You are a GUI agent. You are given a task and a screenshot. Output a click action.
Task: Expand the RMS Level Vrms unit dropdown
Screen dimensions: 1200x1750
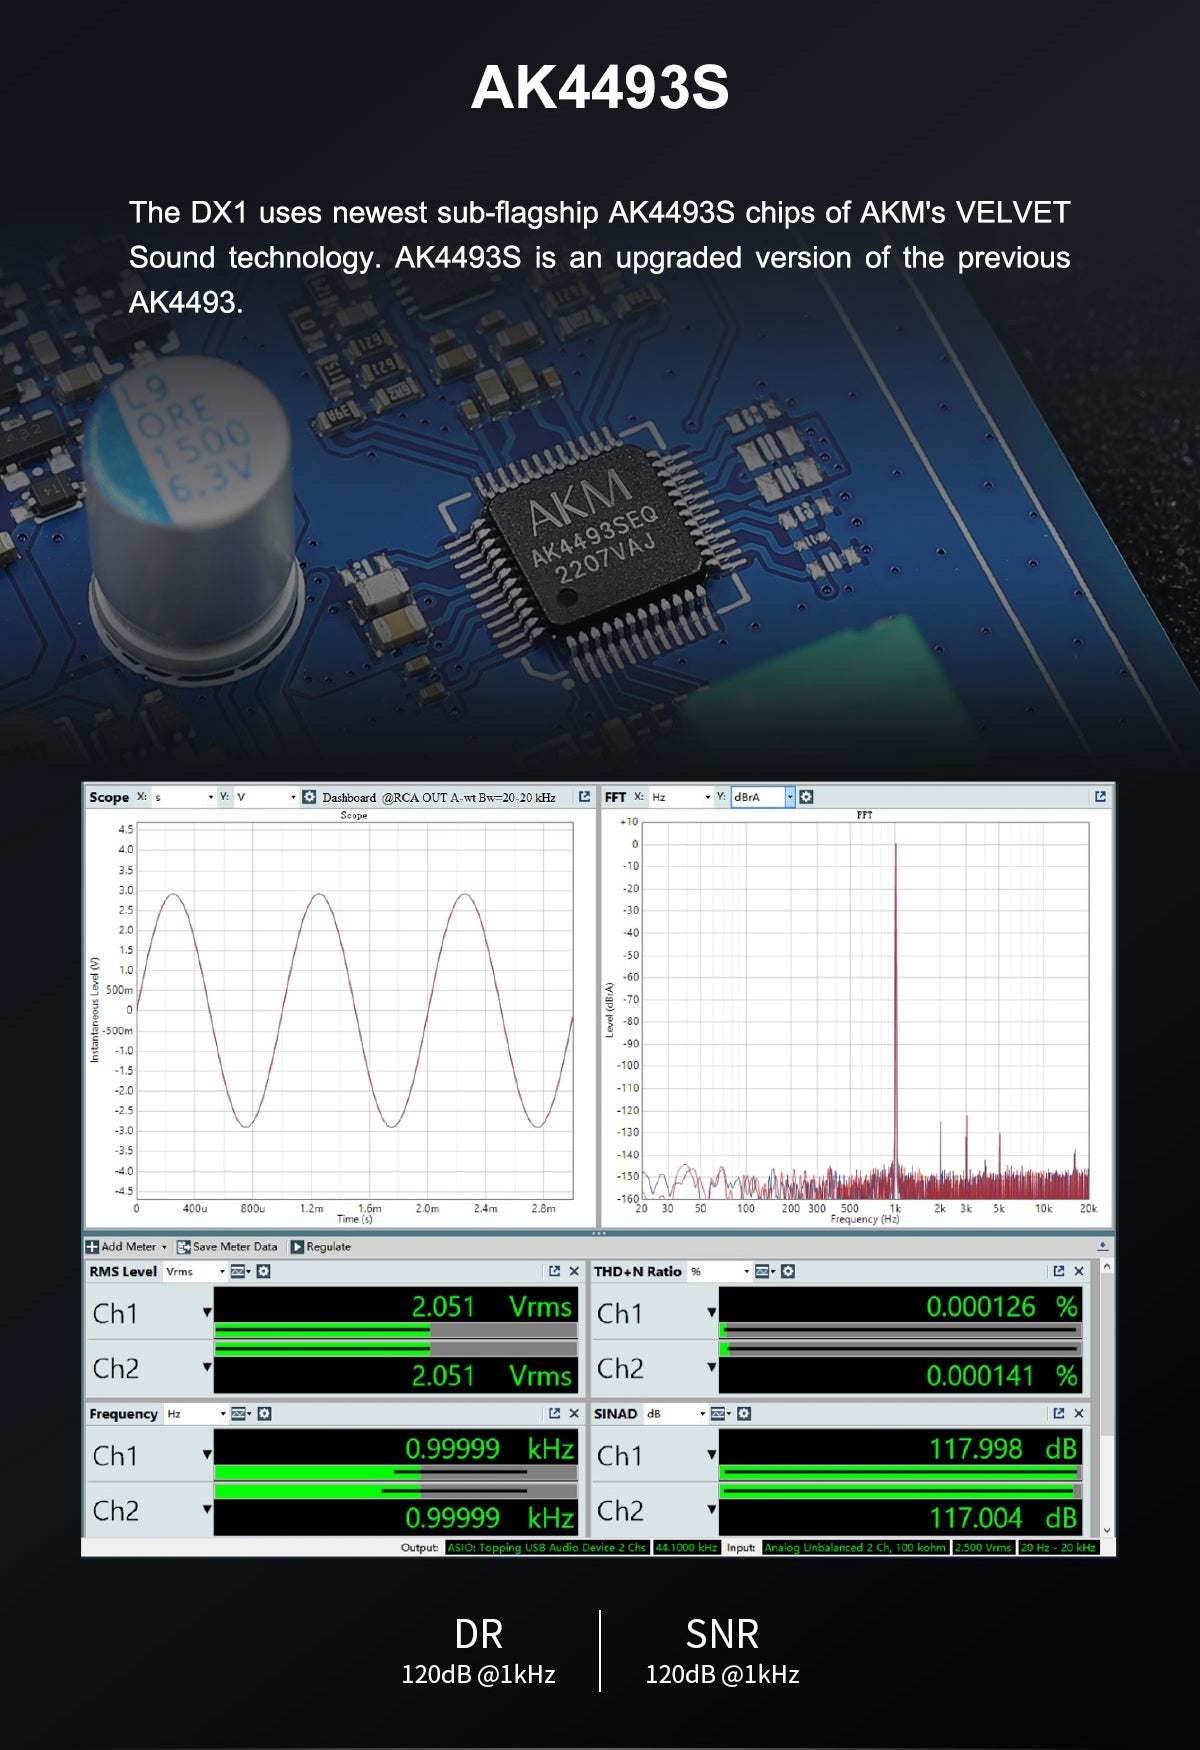[222, 1271]
